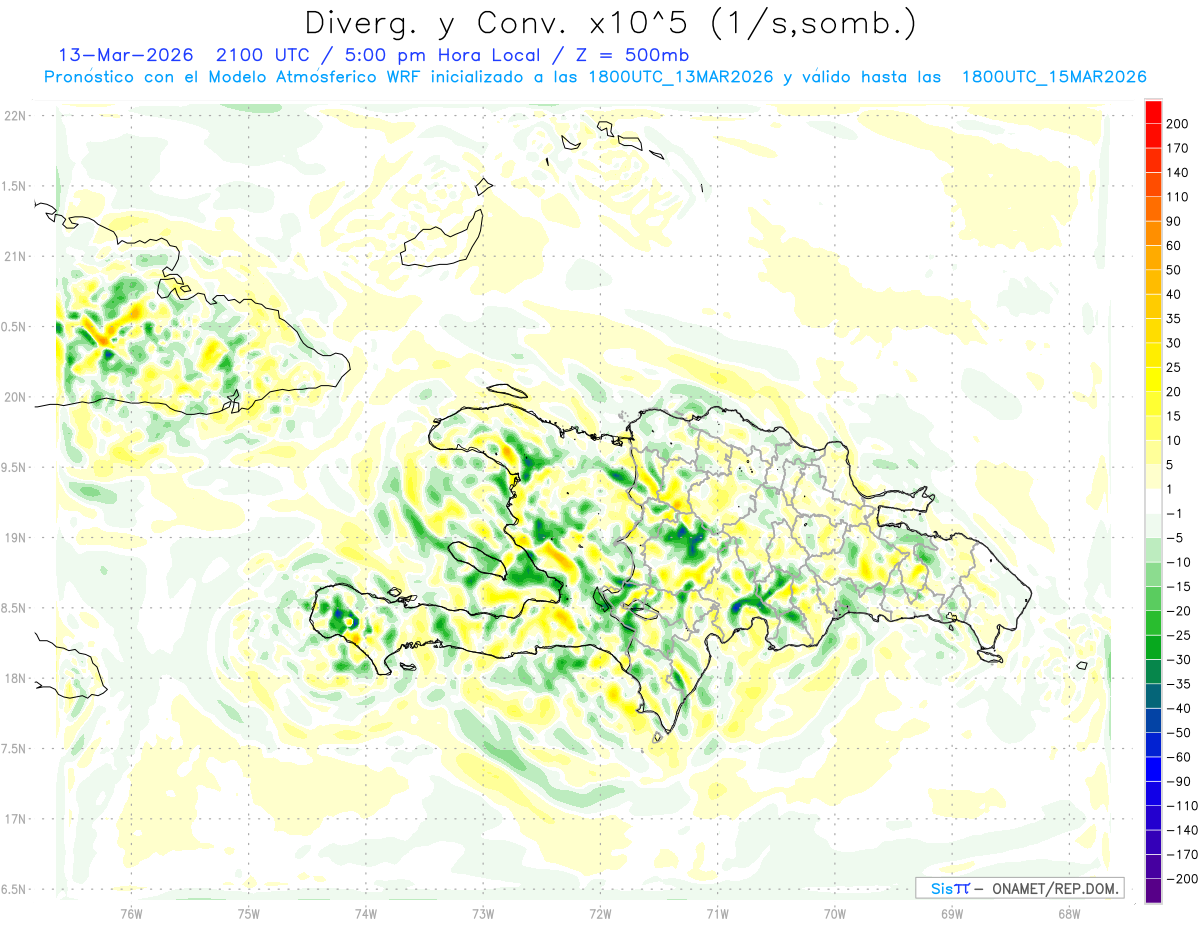This screenshot has width=1200, height=927.
Task: Click the '19N' latitude label
Action: pyautogui.click(x=15, y=537)
